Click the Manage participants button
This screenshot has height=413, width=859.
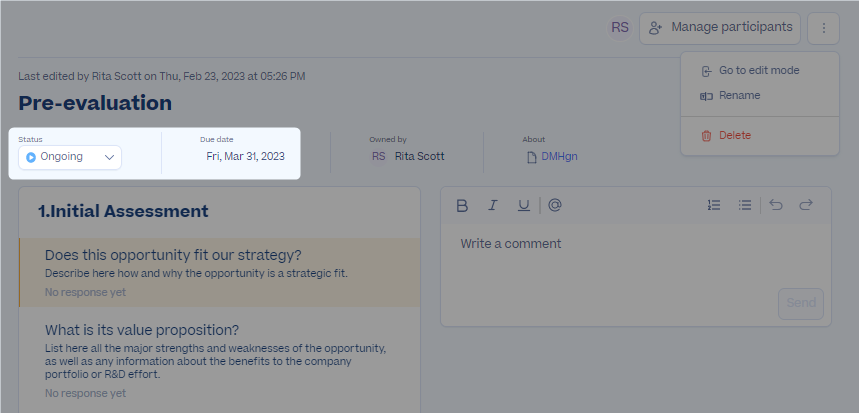pos(720,28)
